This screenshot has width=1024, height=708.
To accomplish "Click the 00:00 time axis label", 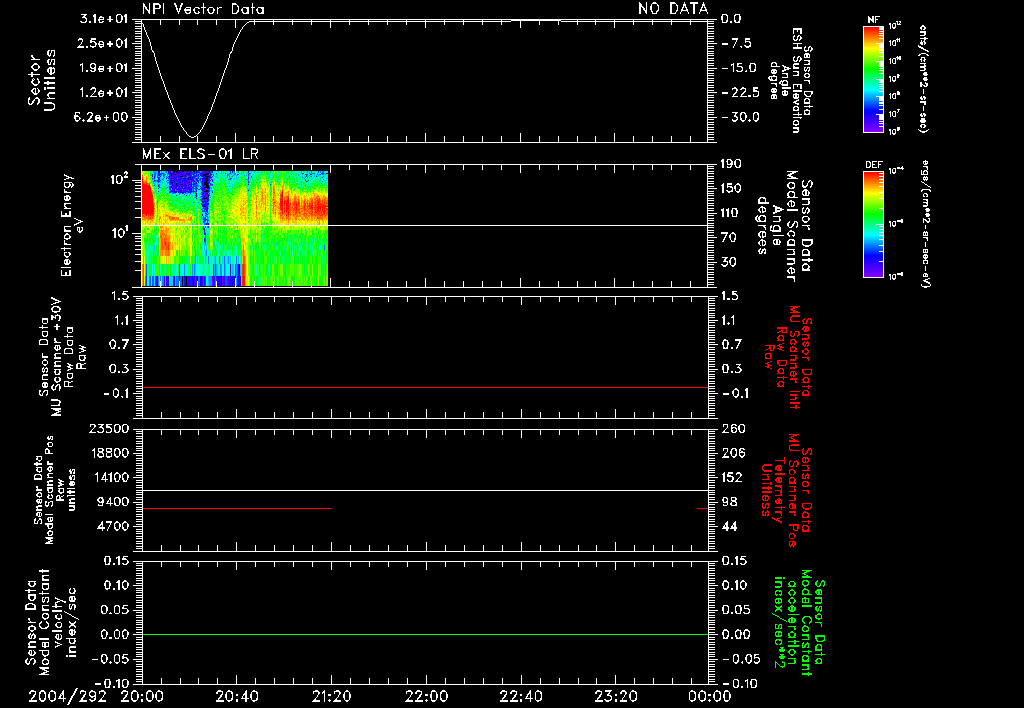I will tap(710, 696).
